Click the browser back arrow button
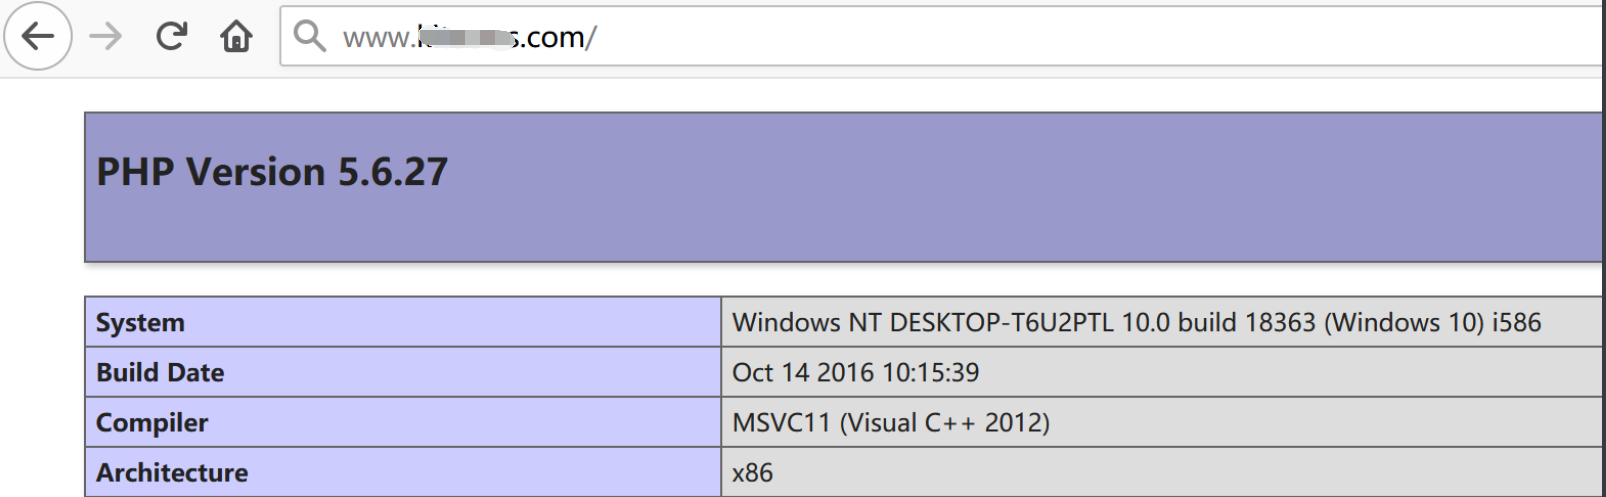The height and width of the screenshot is (497, 1606). 37,37
